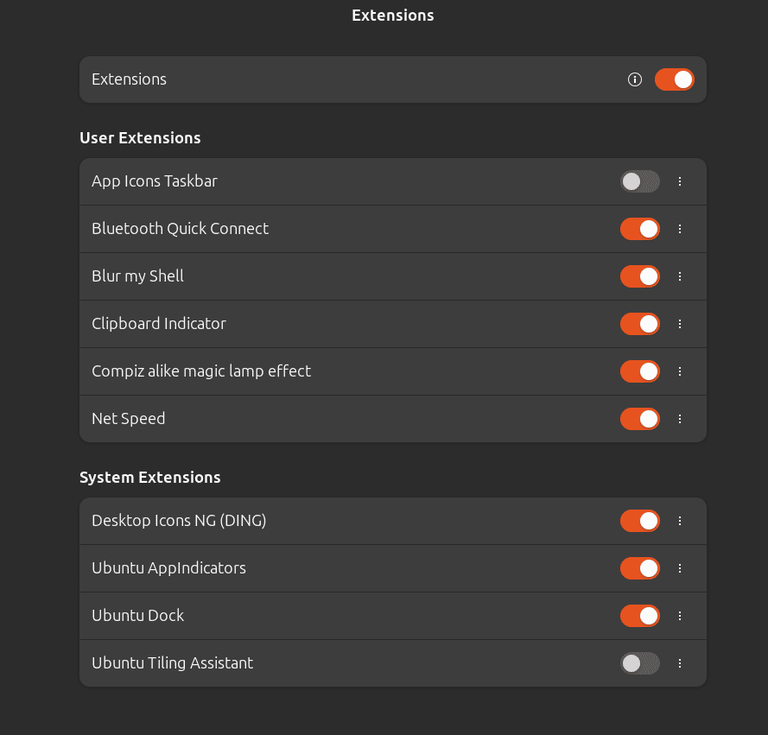This screenshot has width=768, height=735.
Task: Open three-dot menu for Bluetooth Quick Connect
Action: (x=680, y=229)
